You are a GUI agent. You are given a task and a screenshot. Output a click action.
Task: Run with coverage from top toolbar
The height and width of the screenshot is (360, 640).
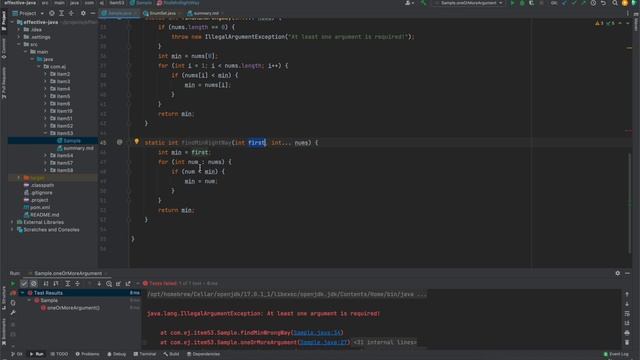coord(531,3)
